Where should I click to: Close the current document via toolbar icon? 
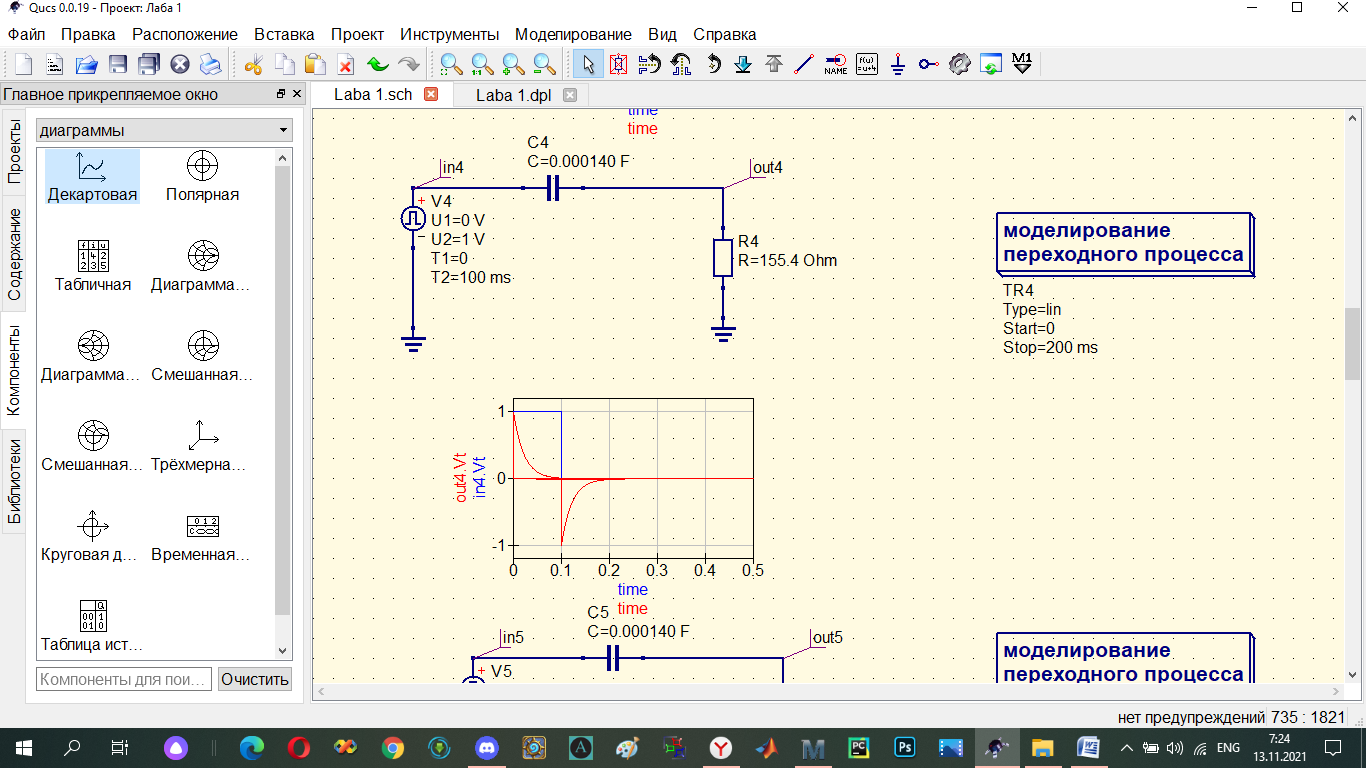pos(179,65)
